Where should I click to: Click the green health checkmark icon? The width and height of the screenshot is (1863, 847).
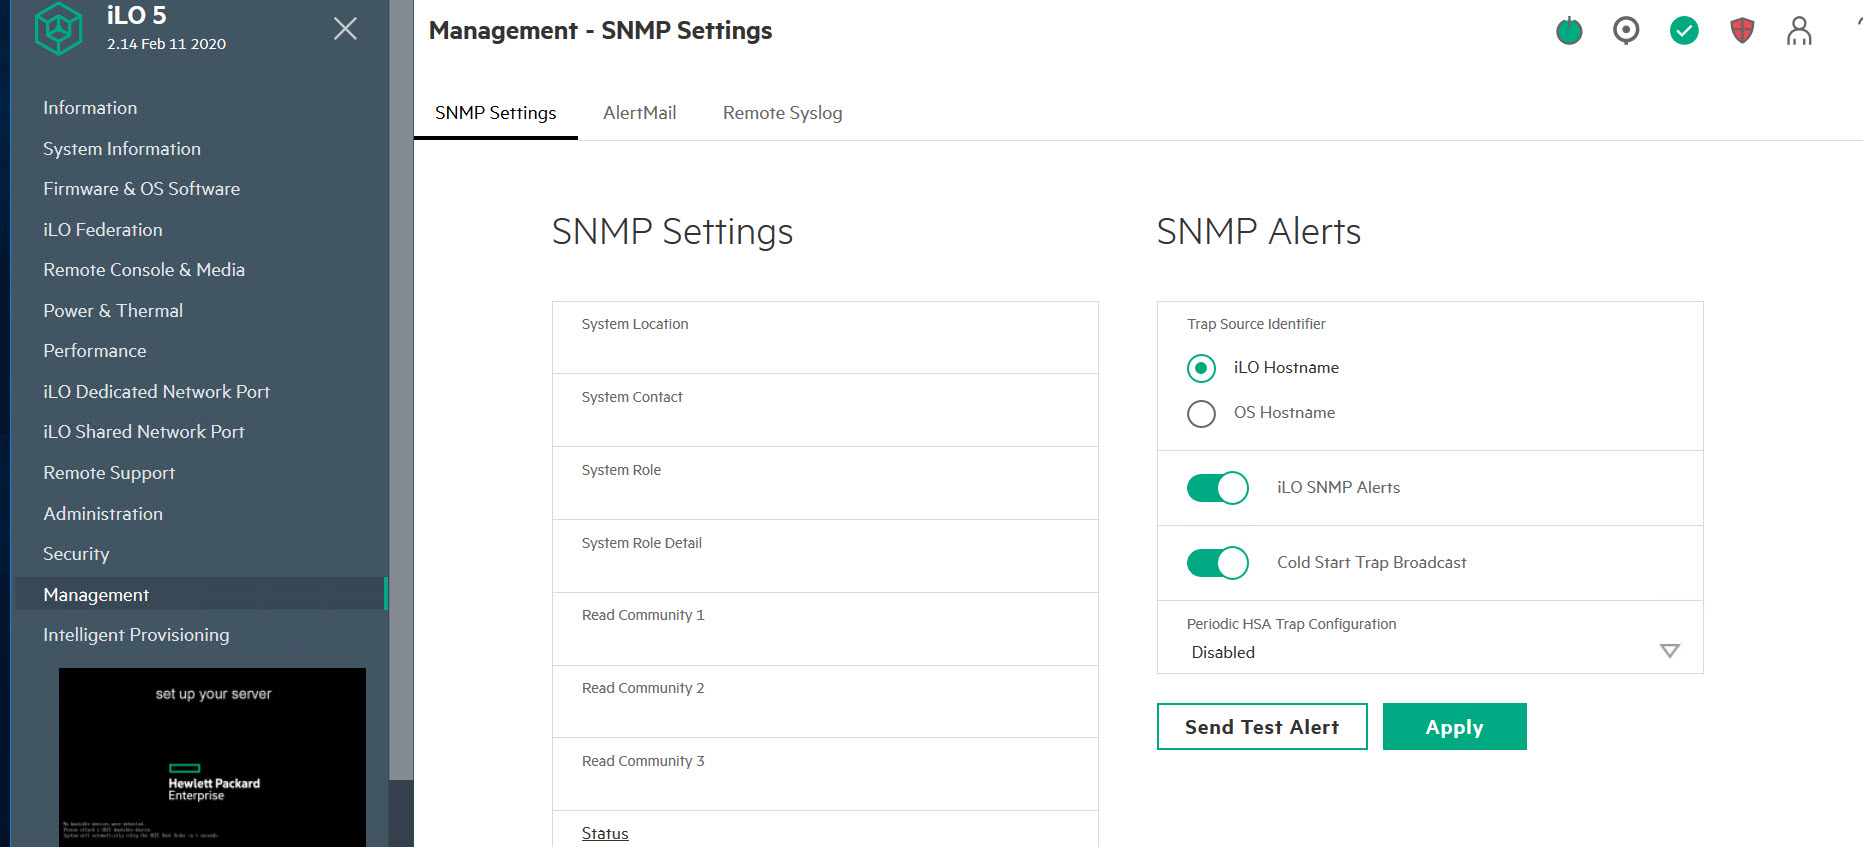click(1684, 31)
